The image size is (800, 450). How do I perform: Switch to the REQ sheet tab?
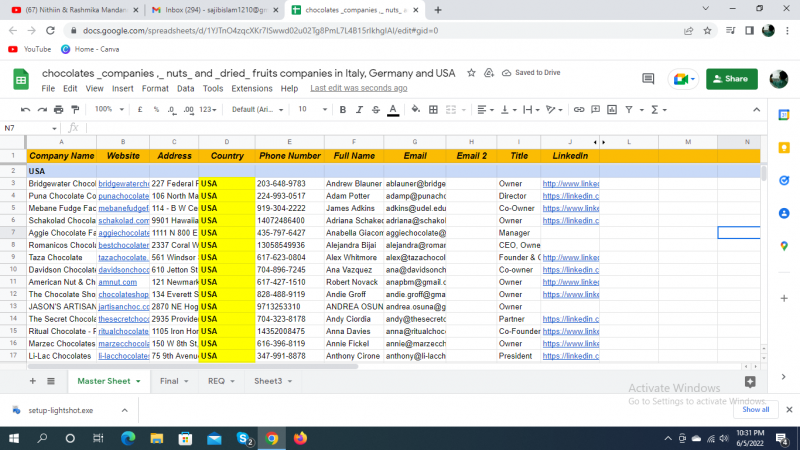(221, 381)
